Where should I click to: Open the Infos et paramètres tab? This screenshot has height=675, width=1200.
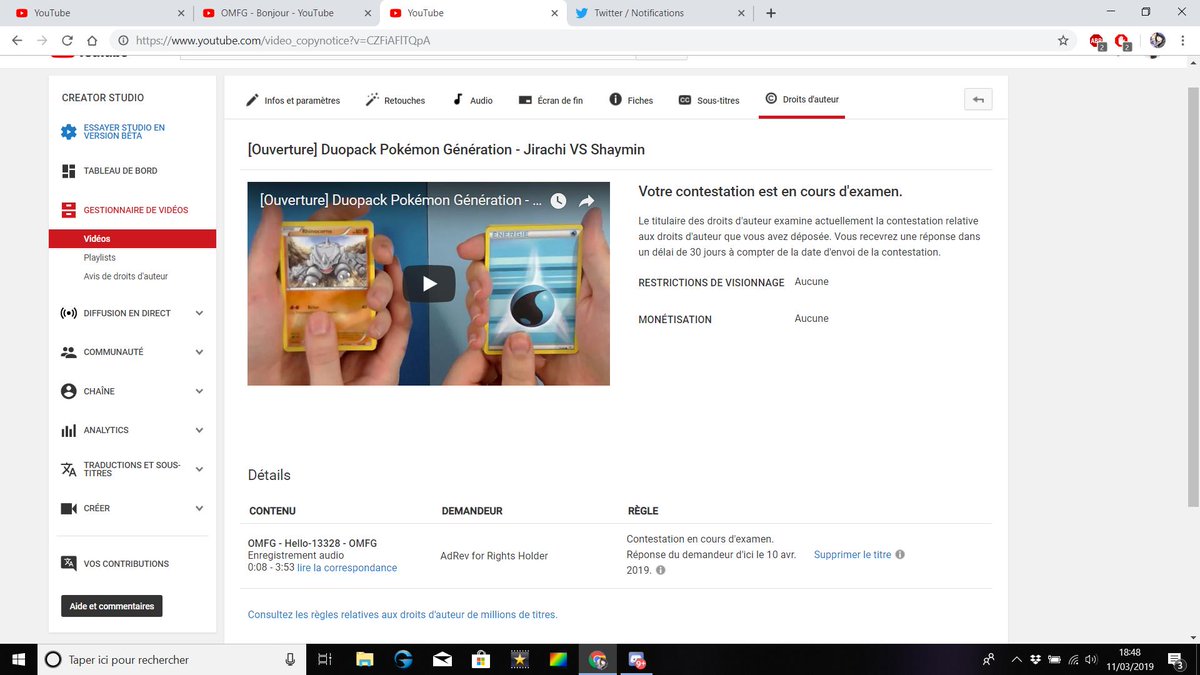(293, 100)
